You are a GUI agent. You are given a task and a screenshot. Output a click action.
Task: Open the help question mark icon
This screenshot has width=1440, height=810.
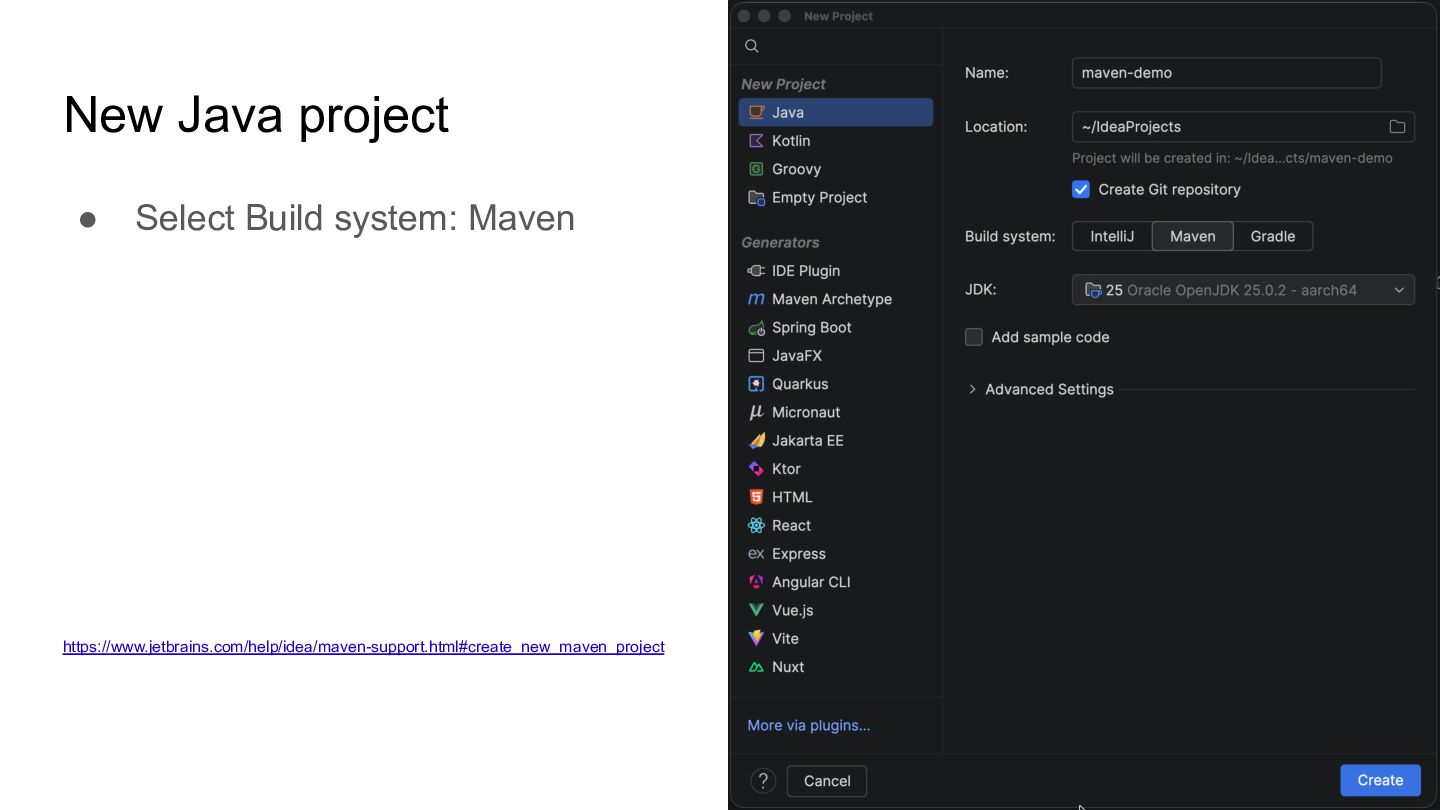tap(763, 781)
